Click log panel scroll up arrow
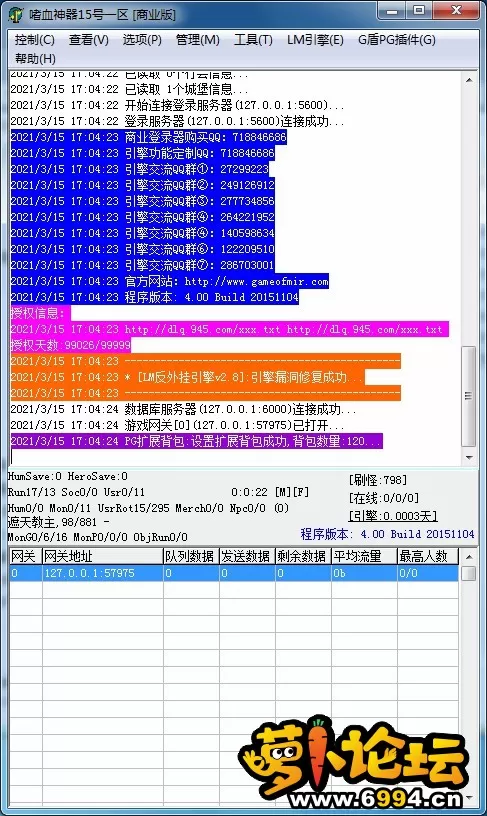This screenshot has height=816, width=487. [x=469, y=80]
